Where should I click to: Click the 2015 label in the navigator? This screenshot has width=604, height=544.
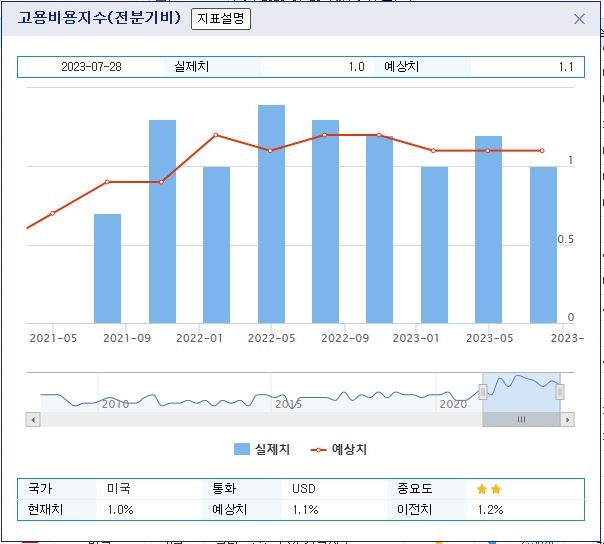pyautogui.click(x=289, y=404)
